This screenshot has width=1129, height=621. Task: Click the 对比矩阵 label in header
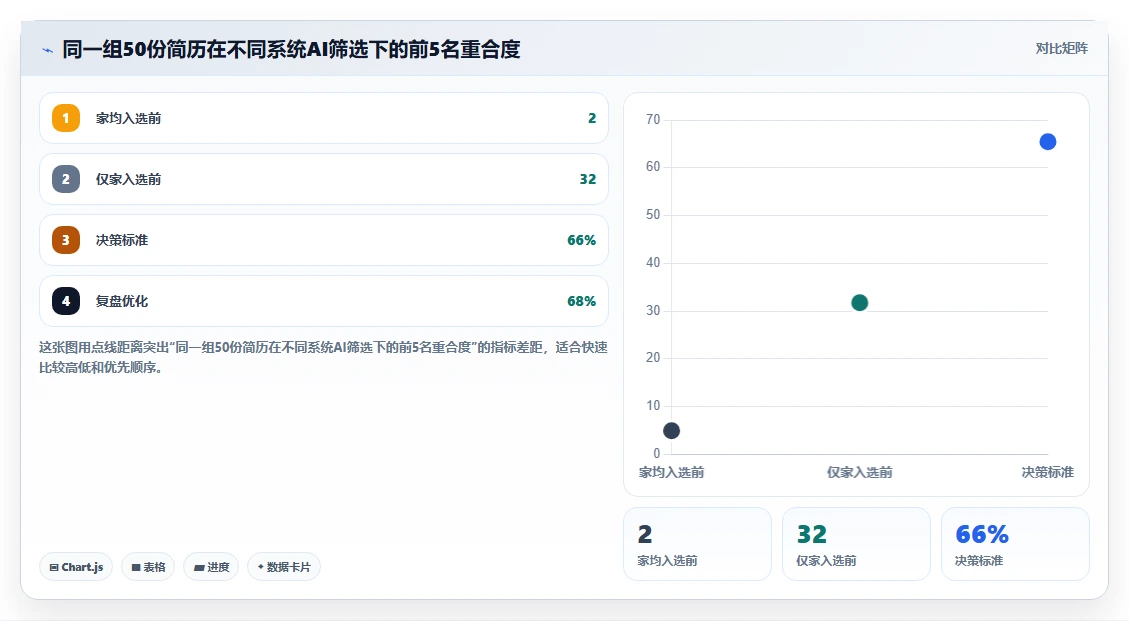[1061, 48]
